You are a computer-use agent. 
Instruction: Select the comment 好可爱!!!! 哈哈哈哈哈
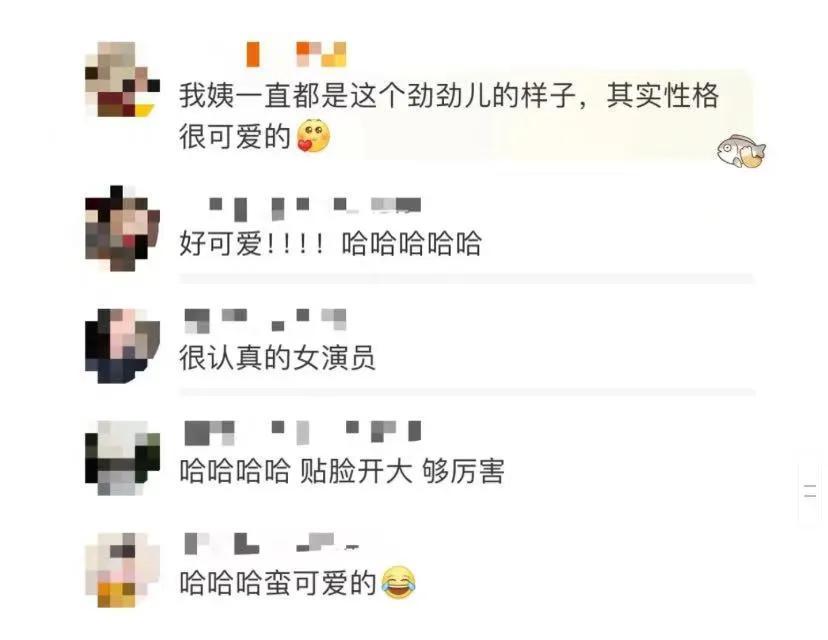(x=331, y=244)
